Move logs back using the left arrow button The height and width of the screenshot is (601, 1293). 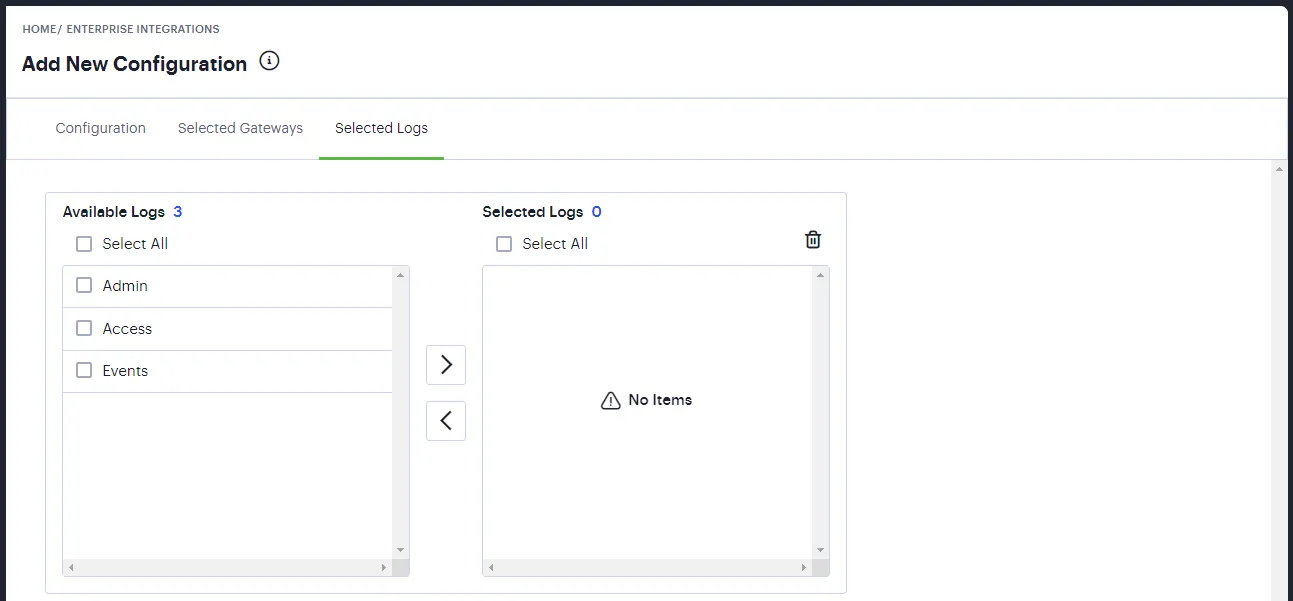click(x=446, y=421)
